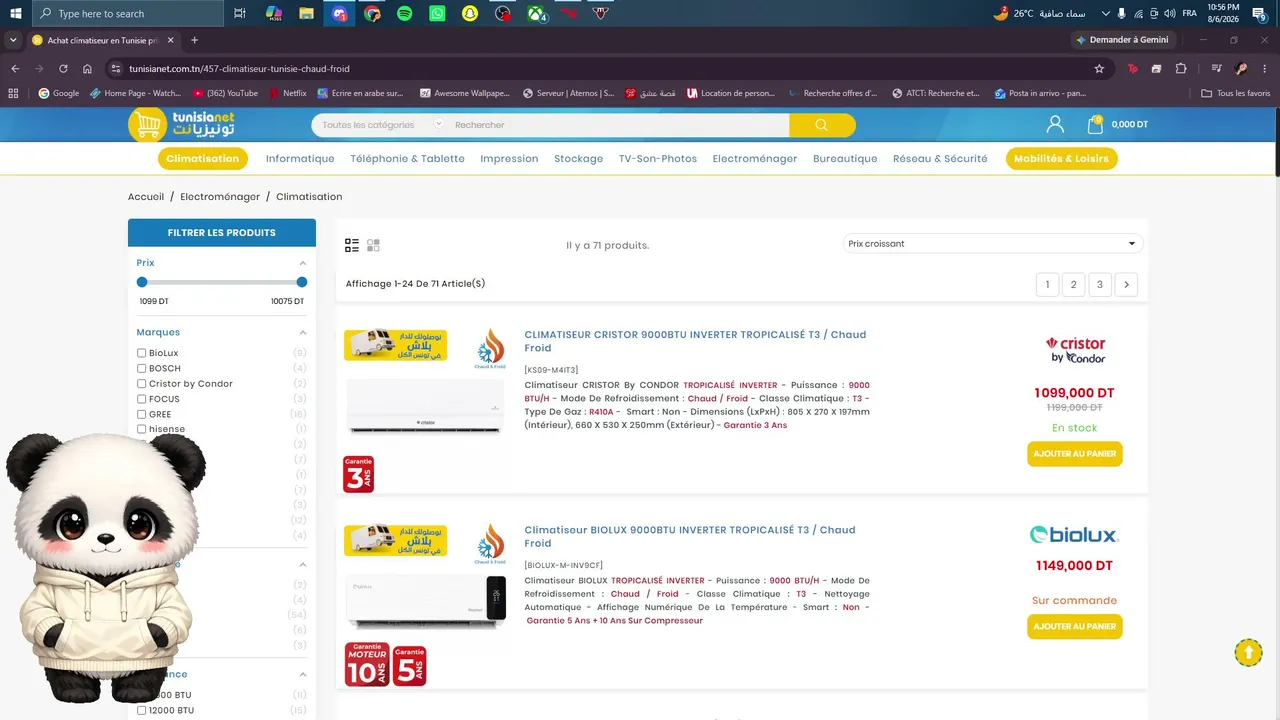1280x720 pixels.
Task: Collapse the Marques filter section
Action: (x=302, y=332)
